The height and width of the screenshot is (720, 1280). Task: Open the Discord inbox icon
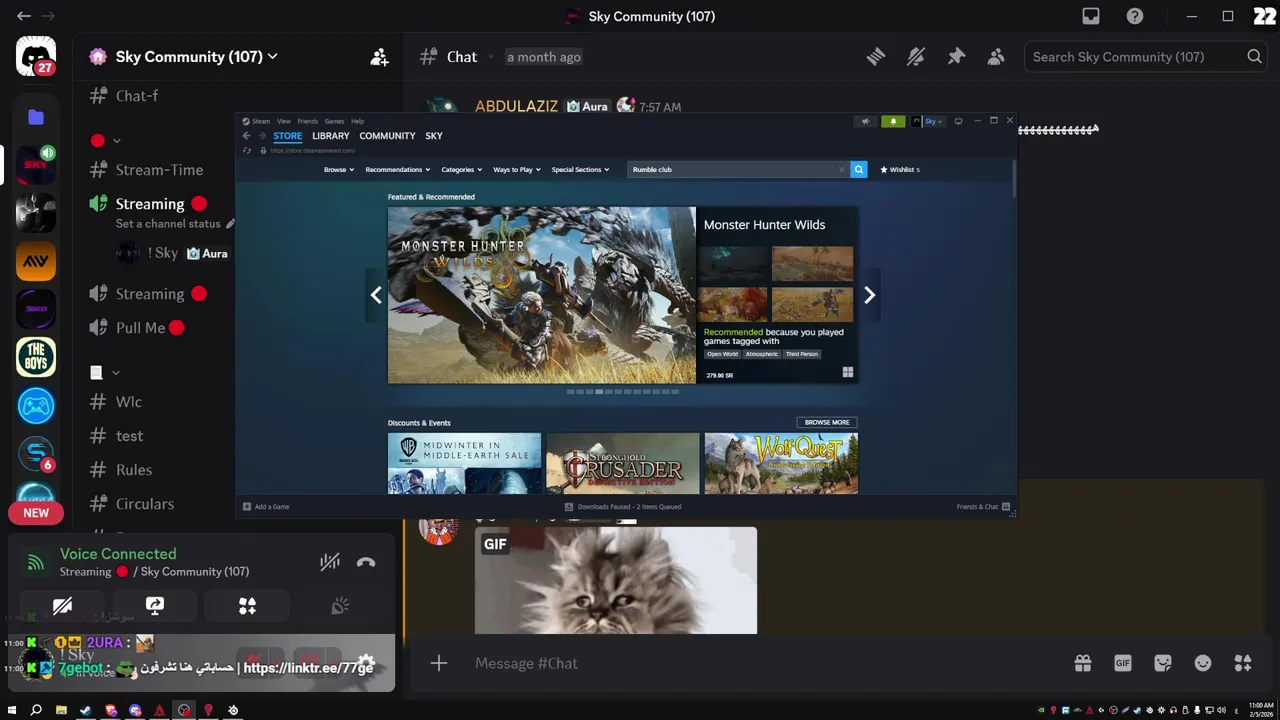1091,16
